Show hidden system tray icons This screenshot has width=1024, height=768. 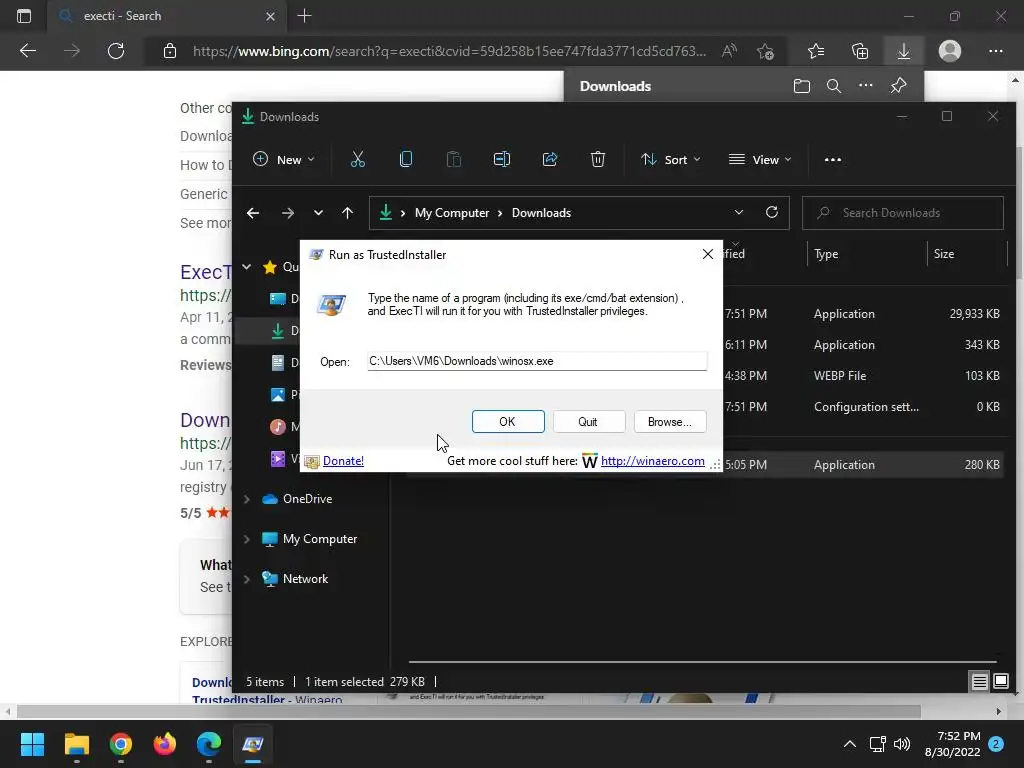[x=850, y=744]
